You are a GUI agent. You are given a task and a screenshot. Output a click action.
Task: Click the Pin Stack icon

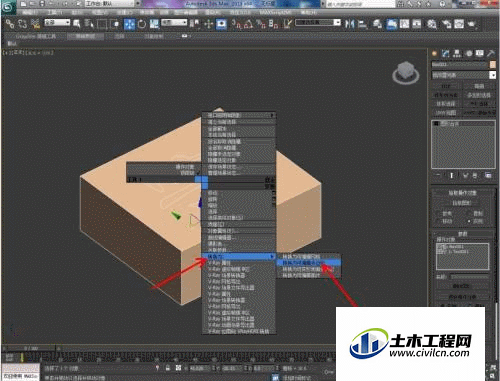438,175
